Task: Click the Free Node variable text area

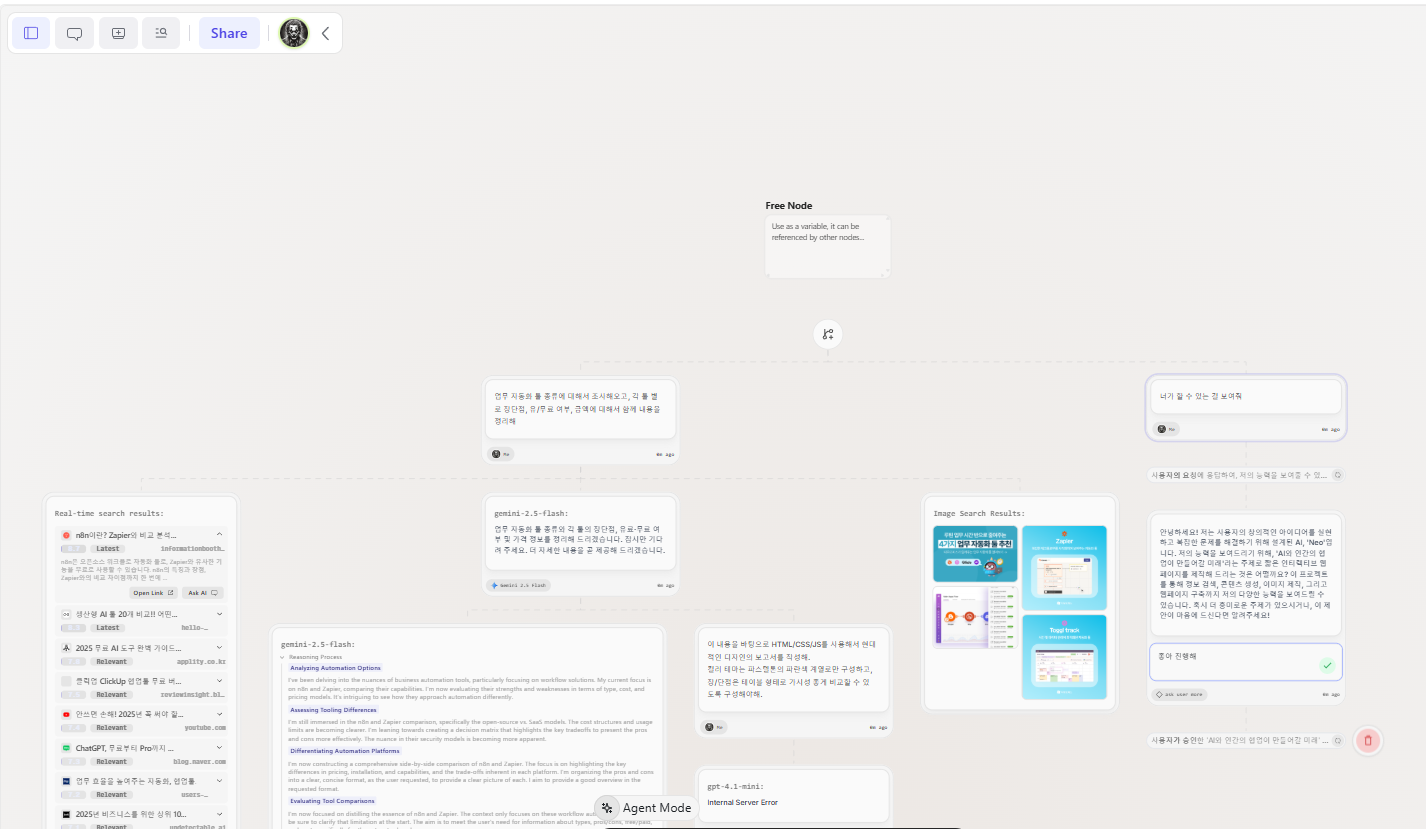Action: pyautogui.click(x=827, y=246)
